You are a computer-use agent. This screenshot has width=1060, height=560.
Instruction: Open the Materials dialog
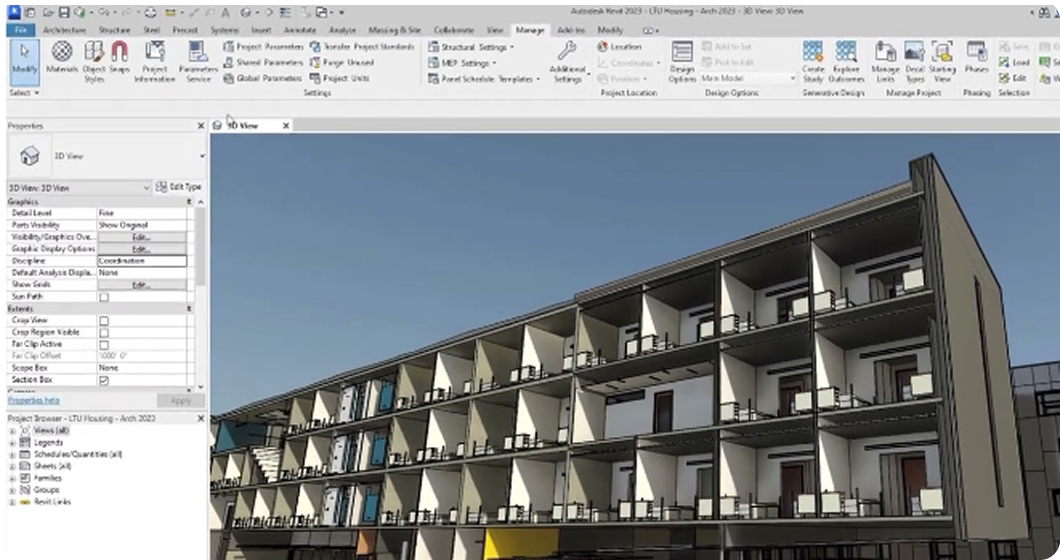click(62, 59)
